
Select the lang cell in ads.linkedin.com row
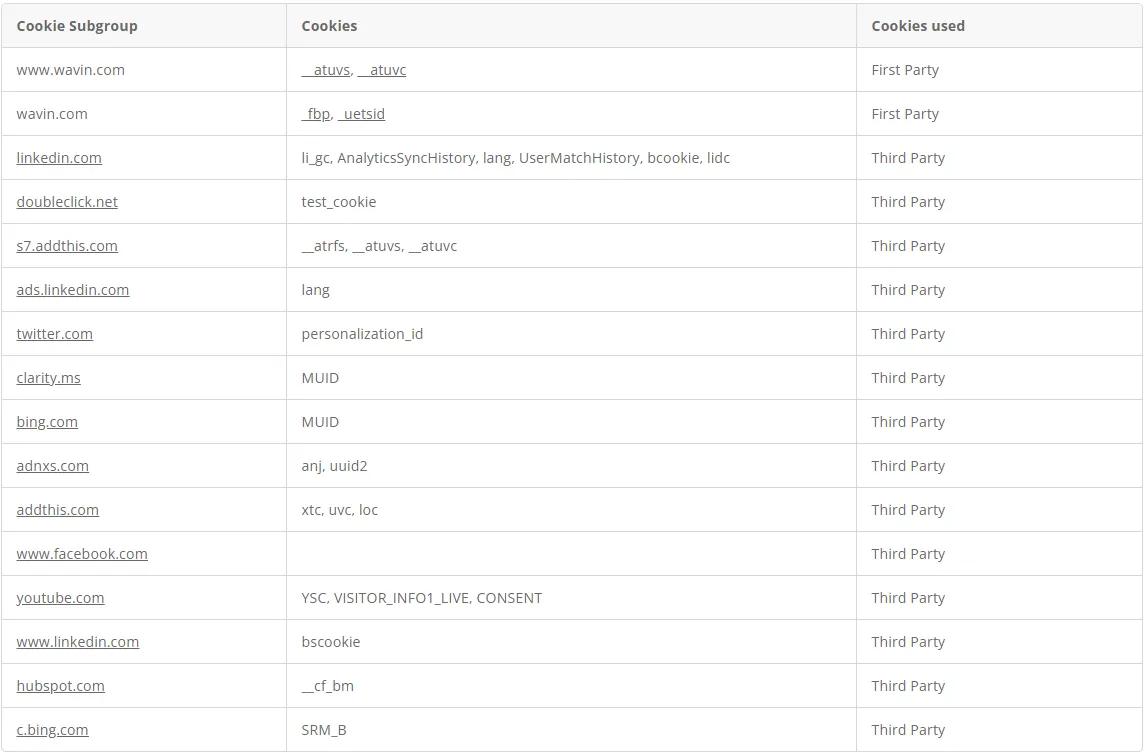pyautogui.click(x=571, y=290)
